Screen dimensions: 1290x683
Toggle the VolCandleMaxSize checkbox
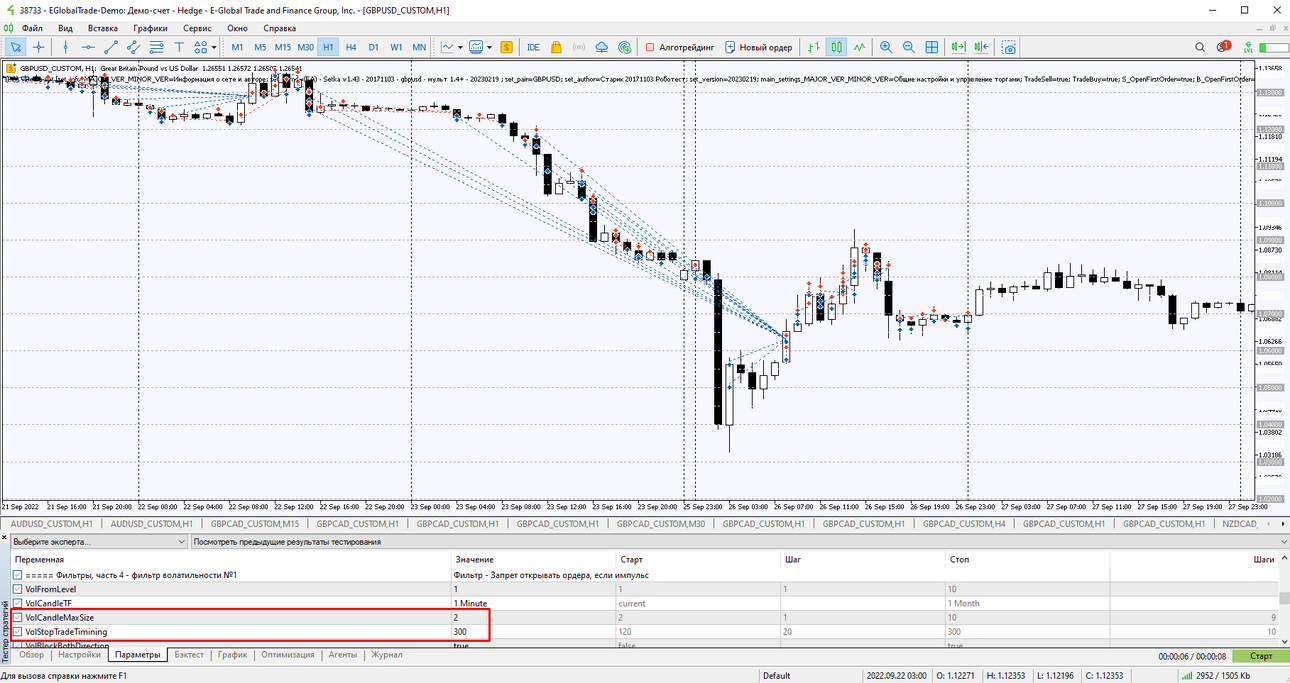[18, 618]
